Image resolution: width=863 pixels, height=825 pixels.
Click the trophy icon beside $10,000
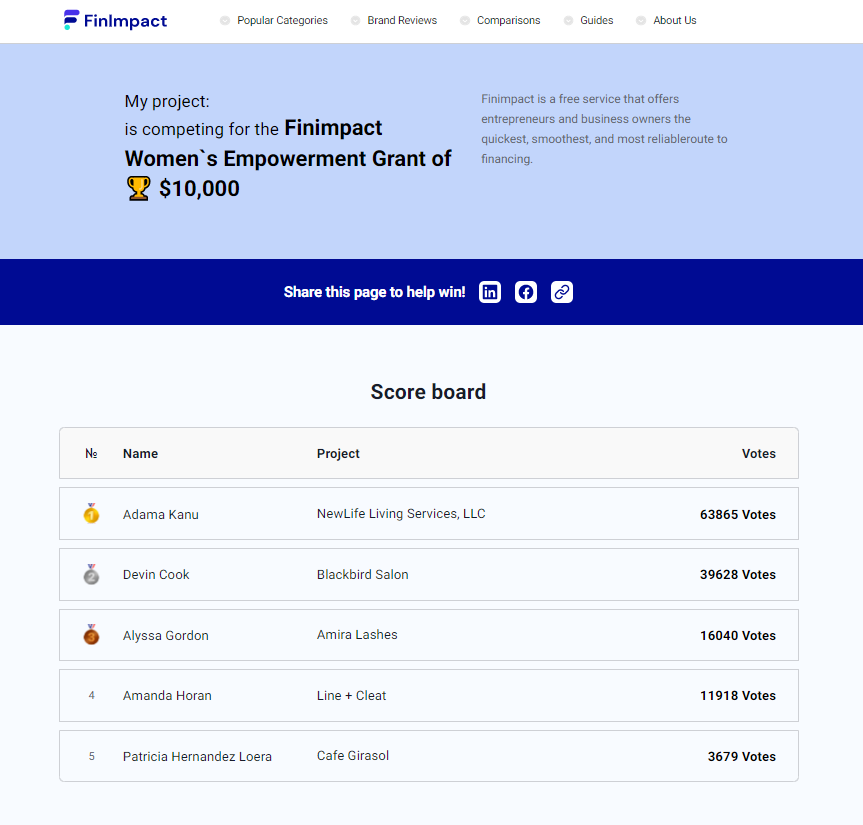[138, 188]
